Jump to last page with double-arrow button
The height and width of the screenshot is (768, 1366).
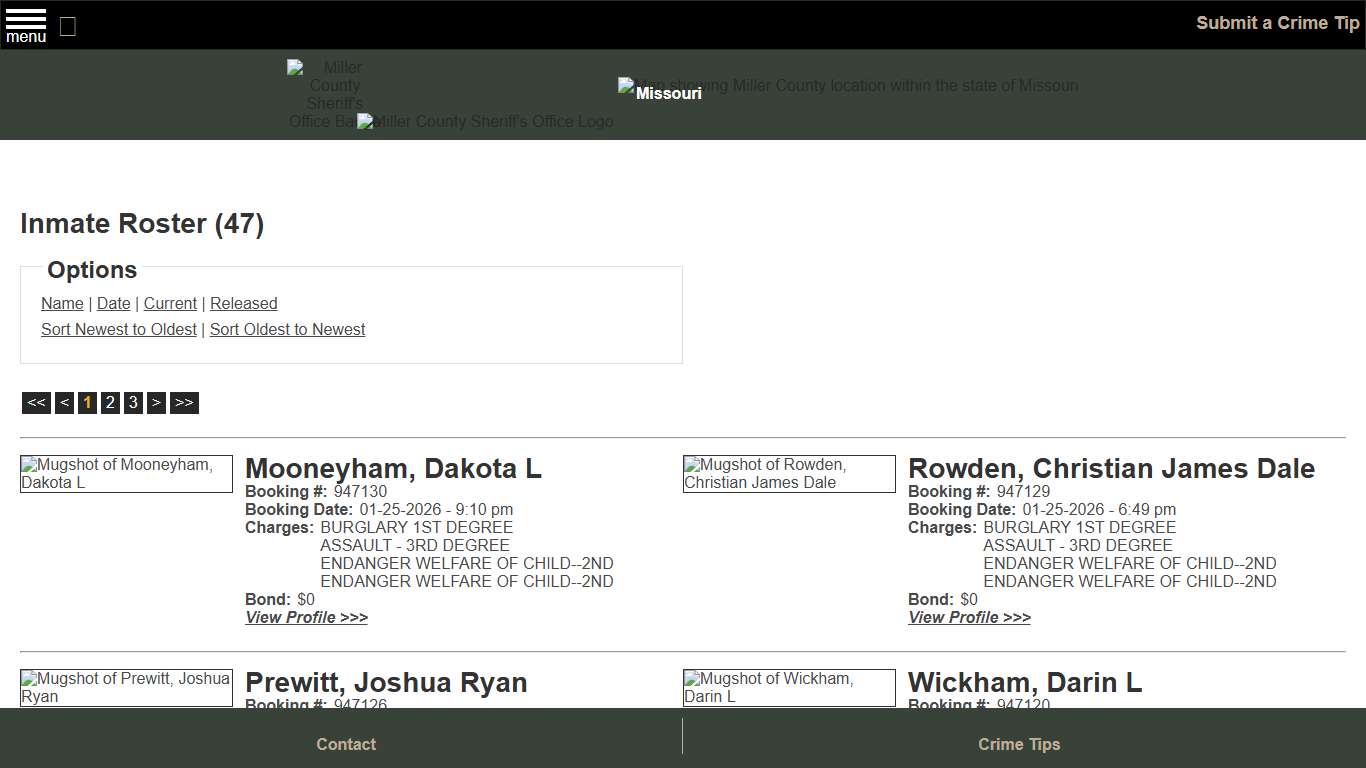point(184,402)
